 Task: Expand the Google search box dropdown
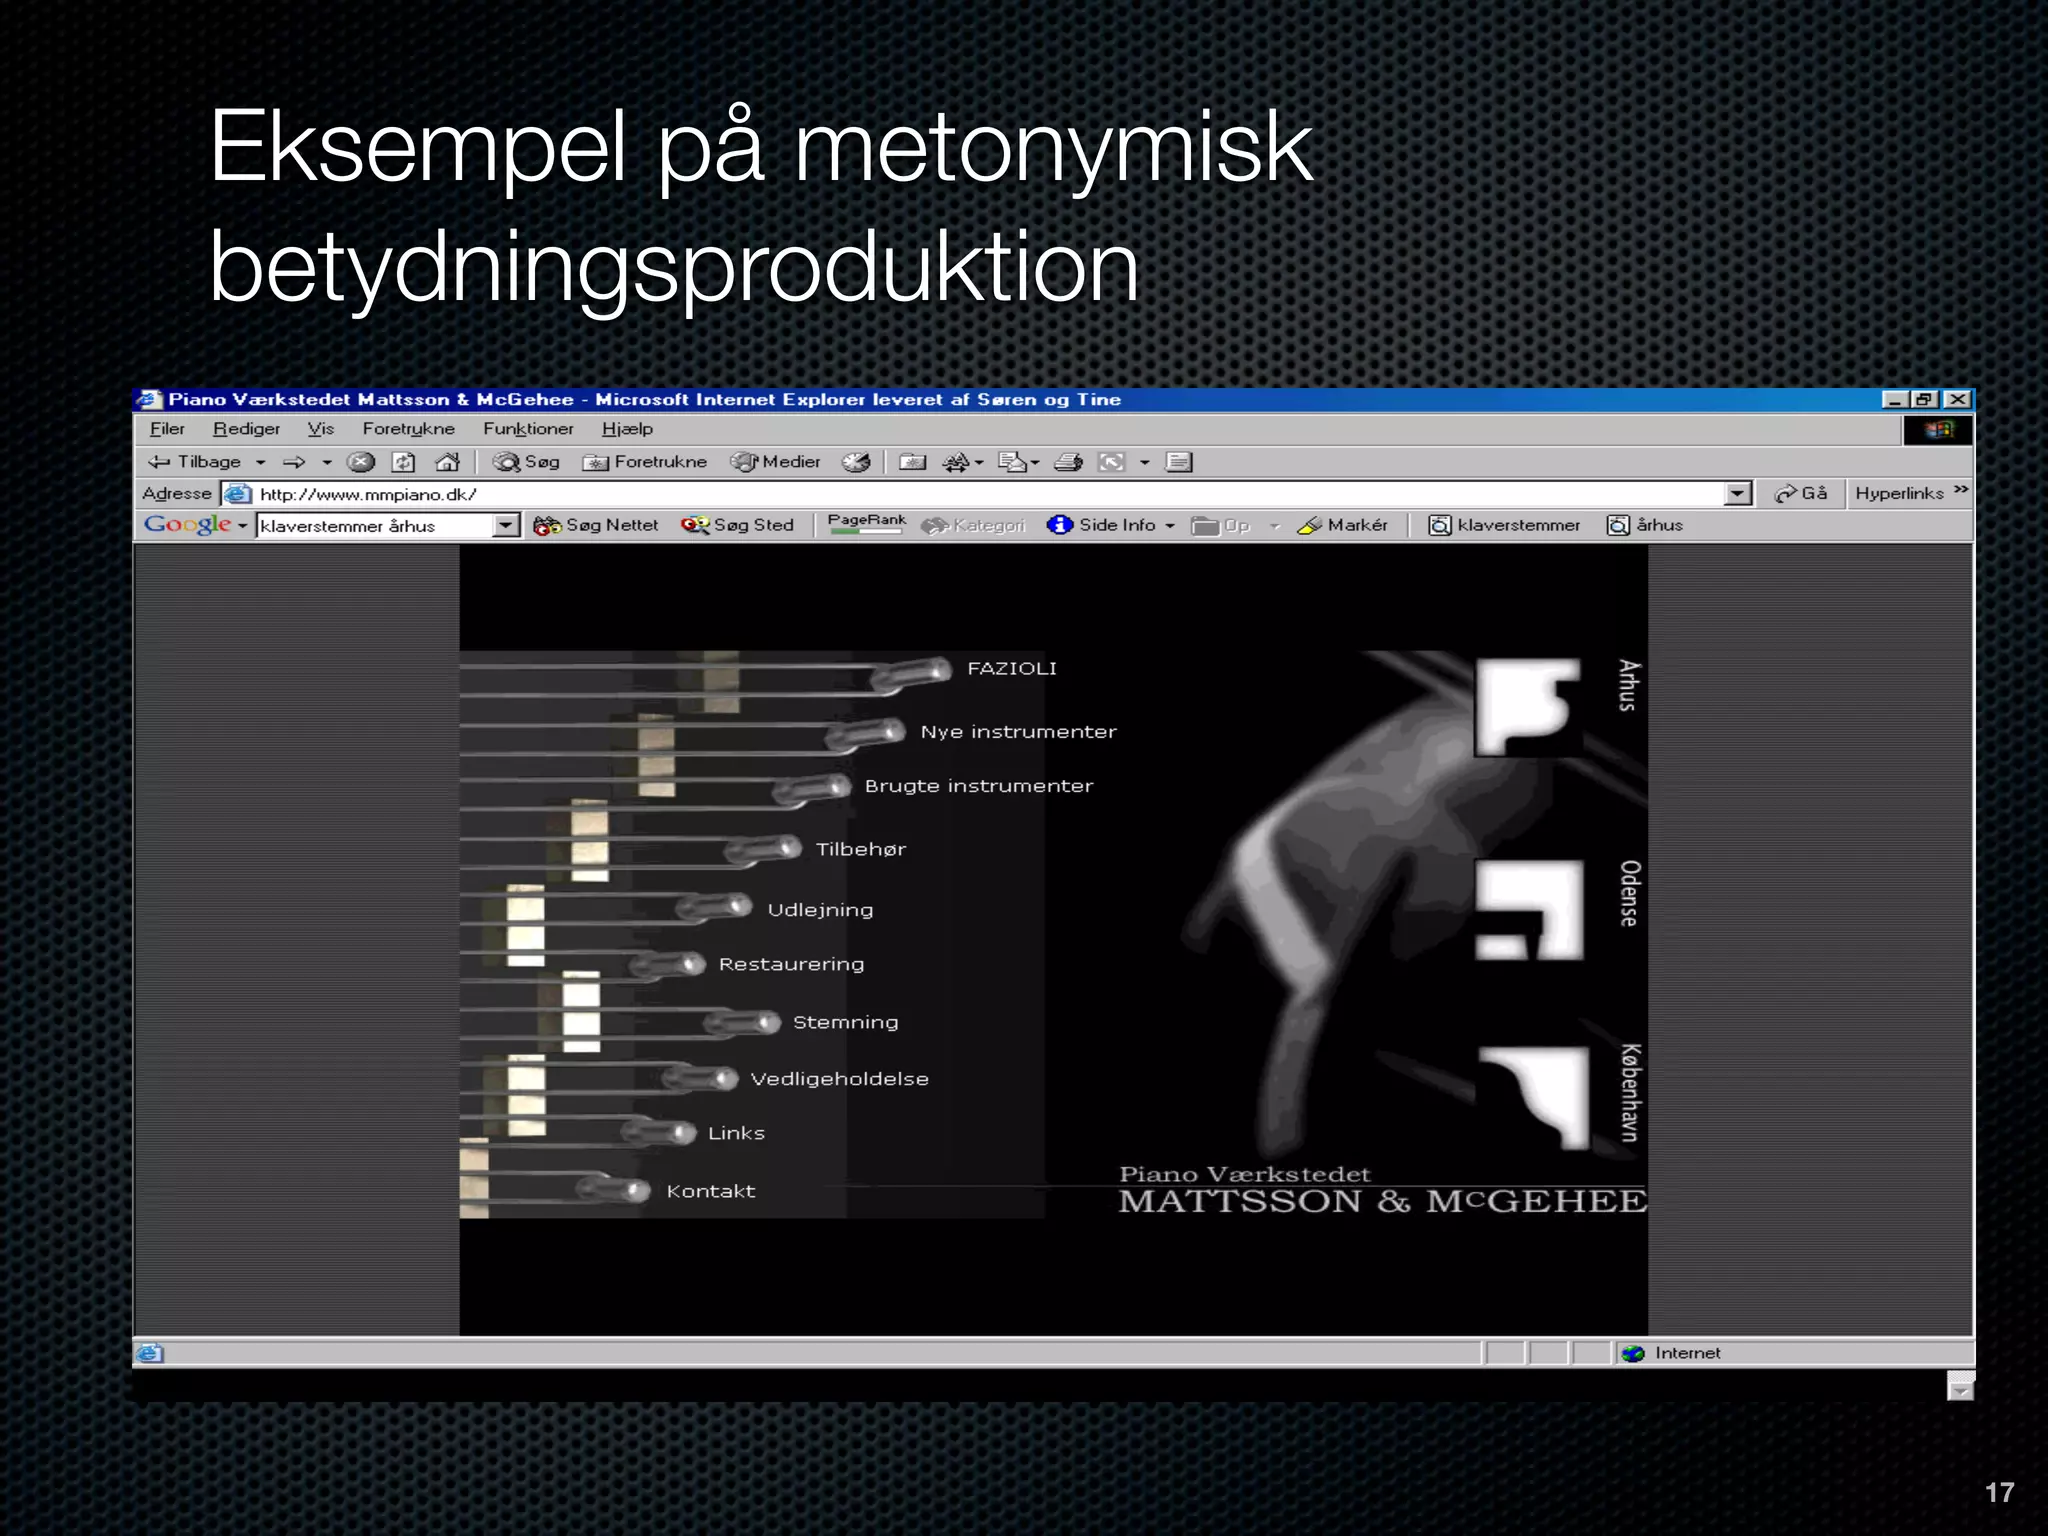(x=507, y=525)
